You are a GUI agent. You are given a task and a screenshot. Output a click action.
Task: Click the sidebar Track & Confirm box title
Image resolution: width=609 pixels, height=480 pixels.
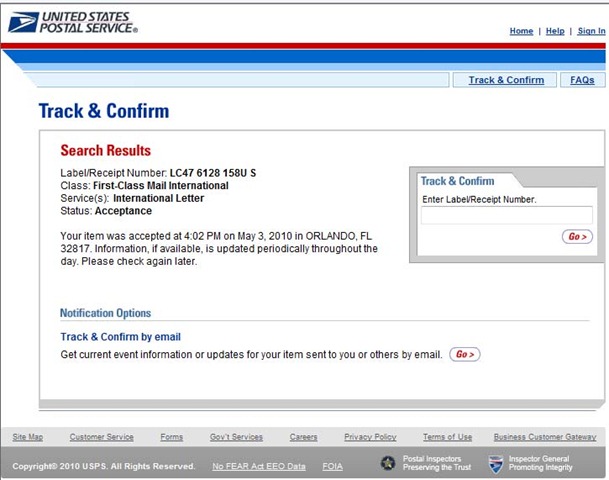pos(458,181)
